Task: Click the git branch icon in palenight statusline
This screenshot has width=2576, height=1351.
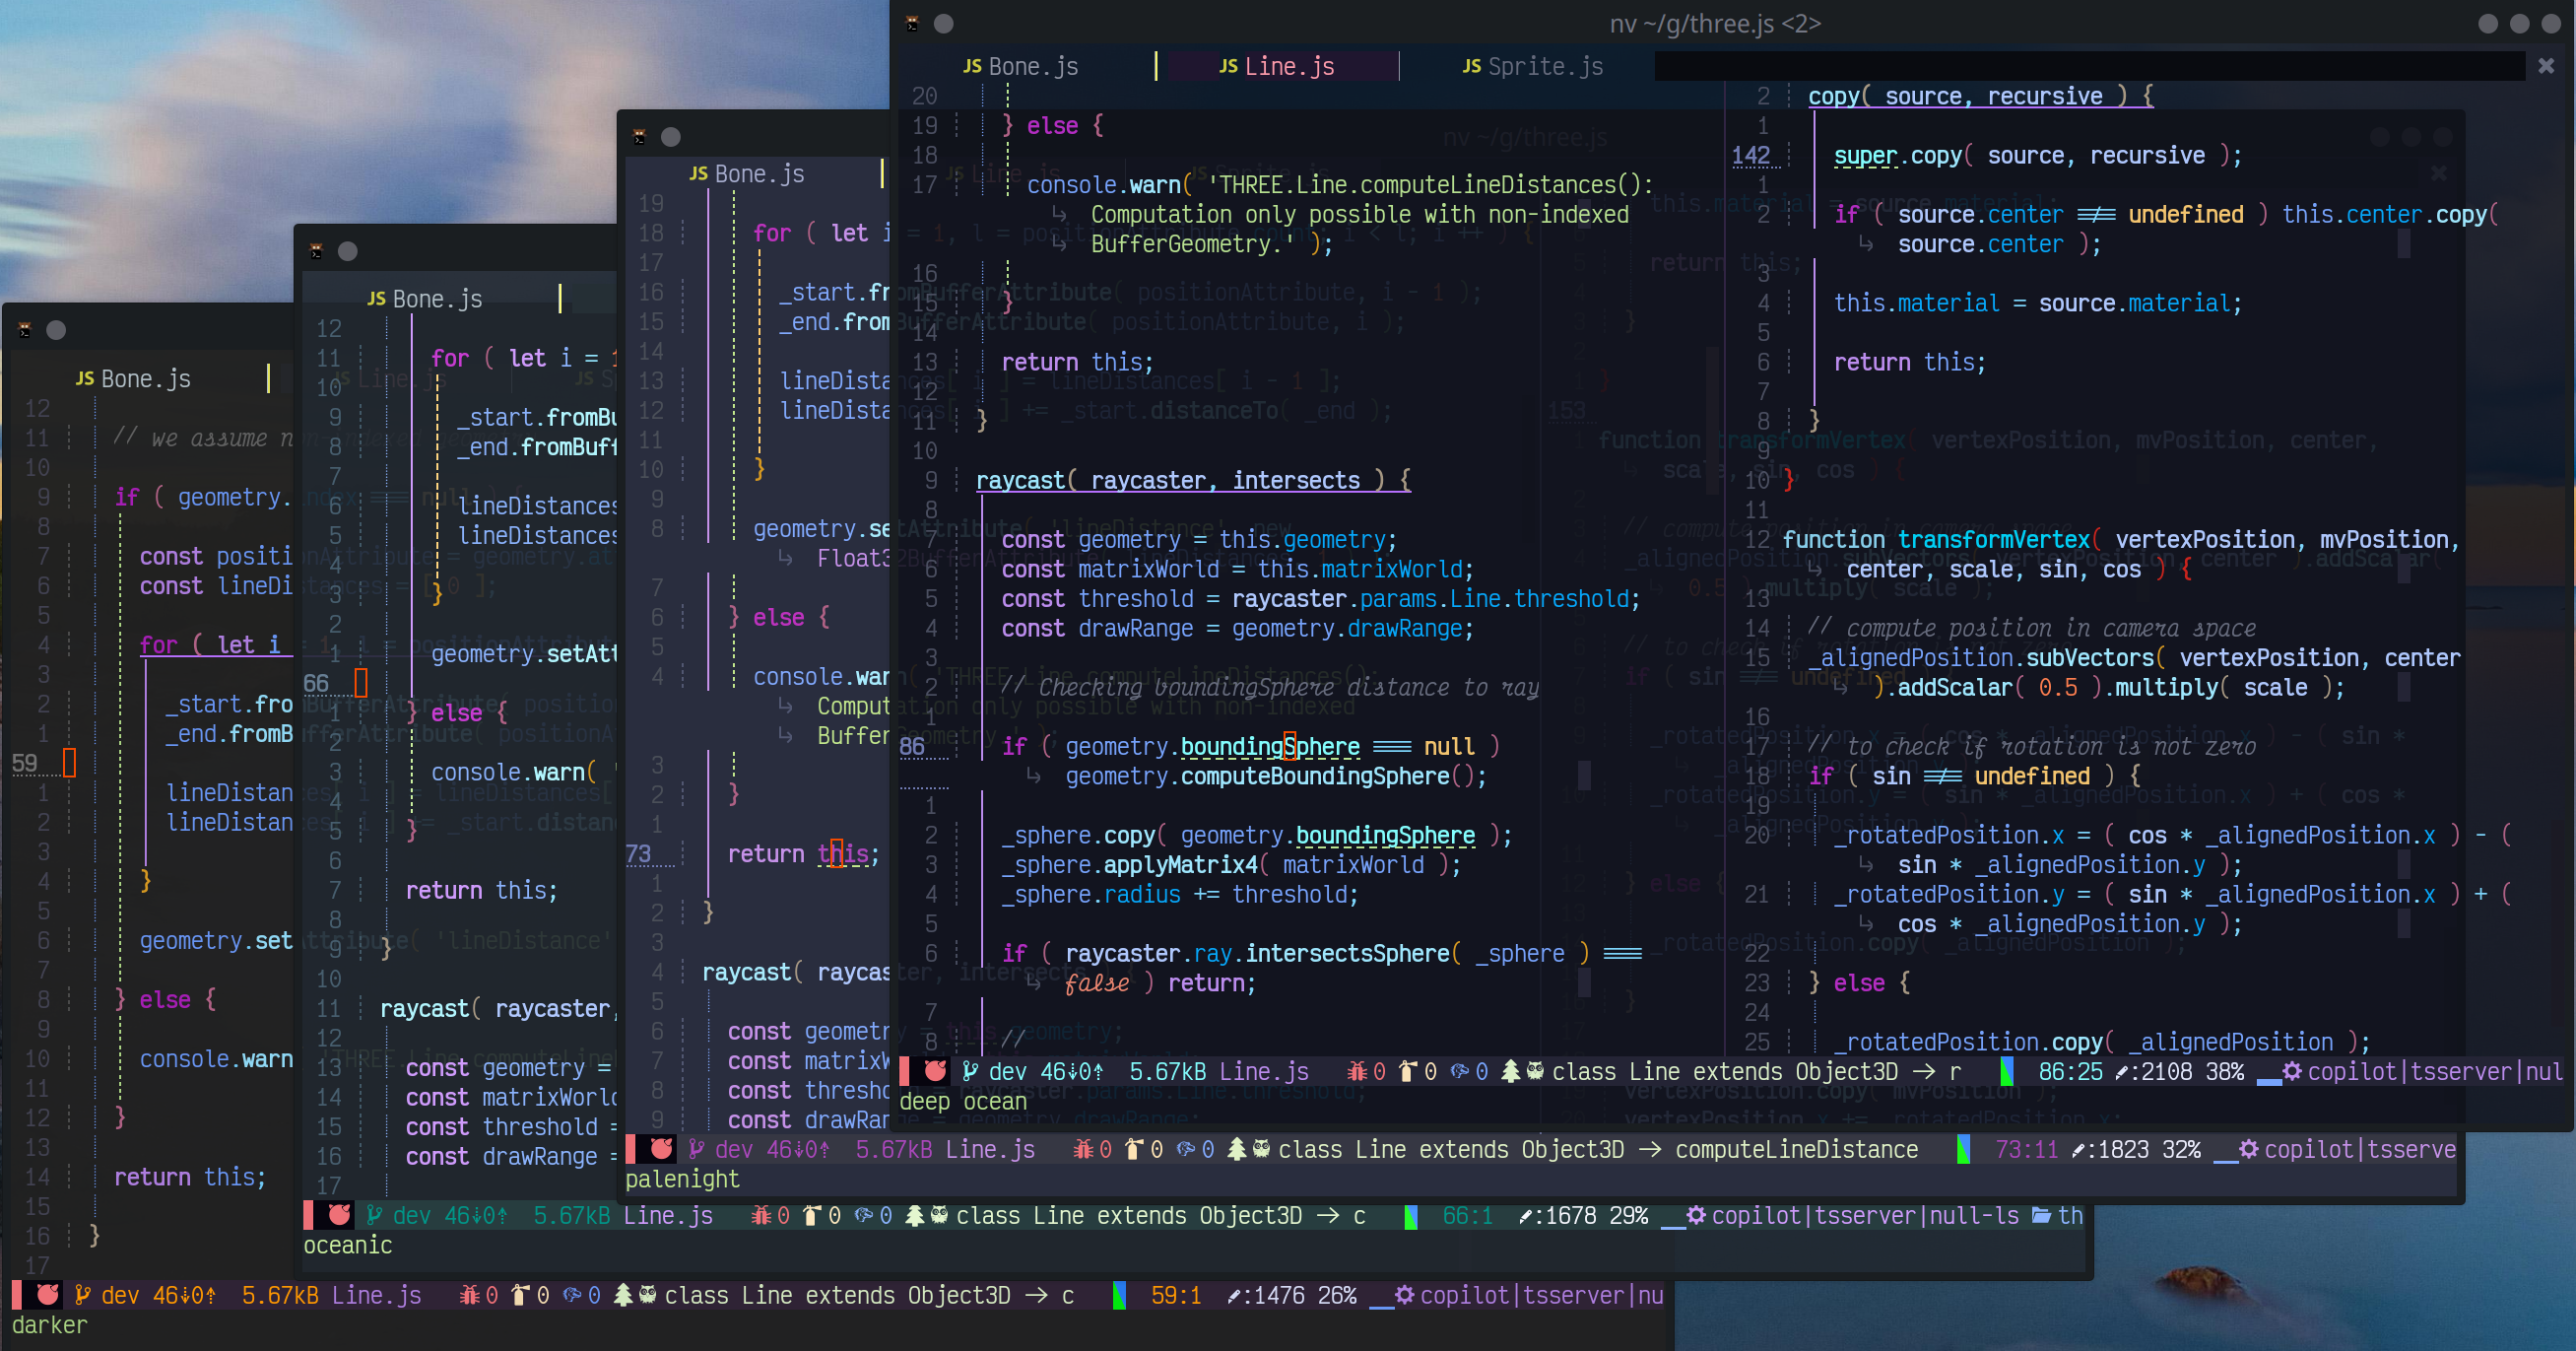Action: (x=697, y=1149)
